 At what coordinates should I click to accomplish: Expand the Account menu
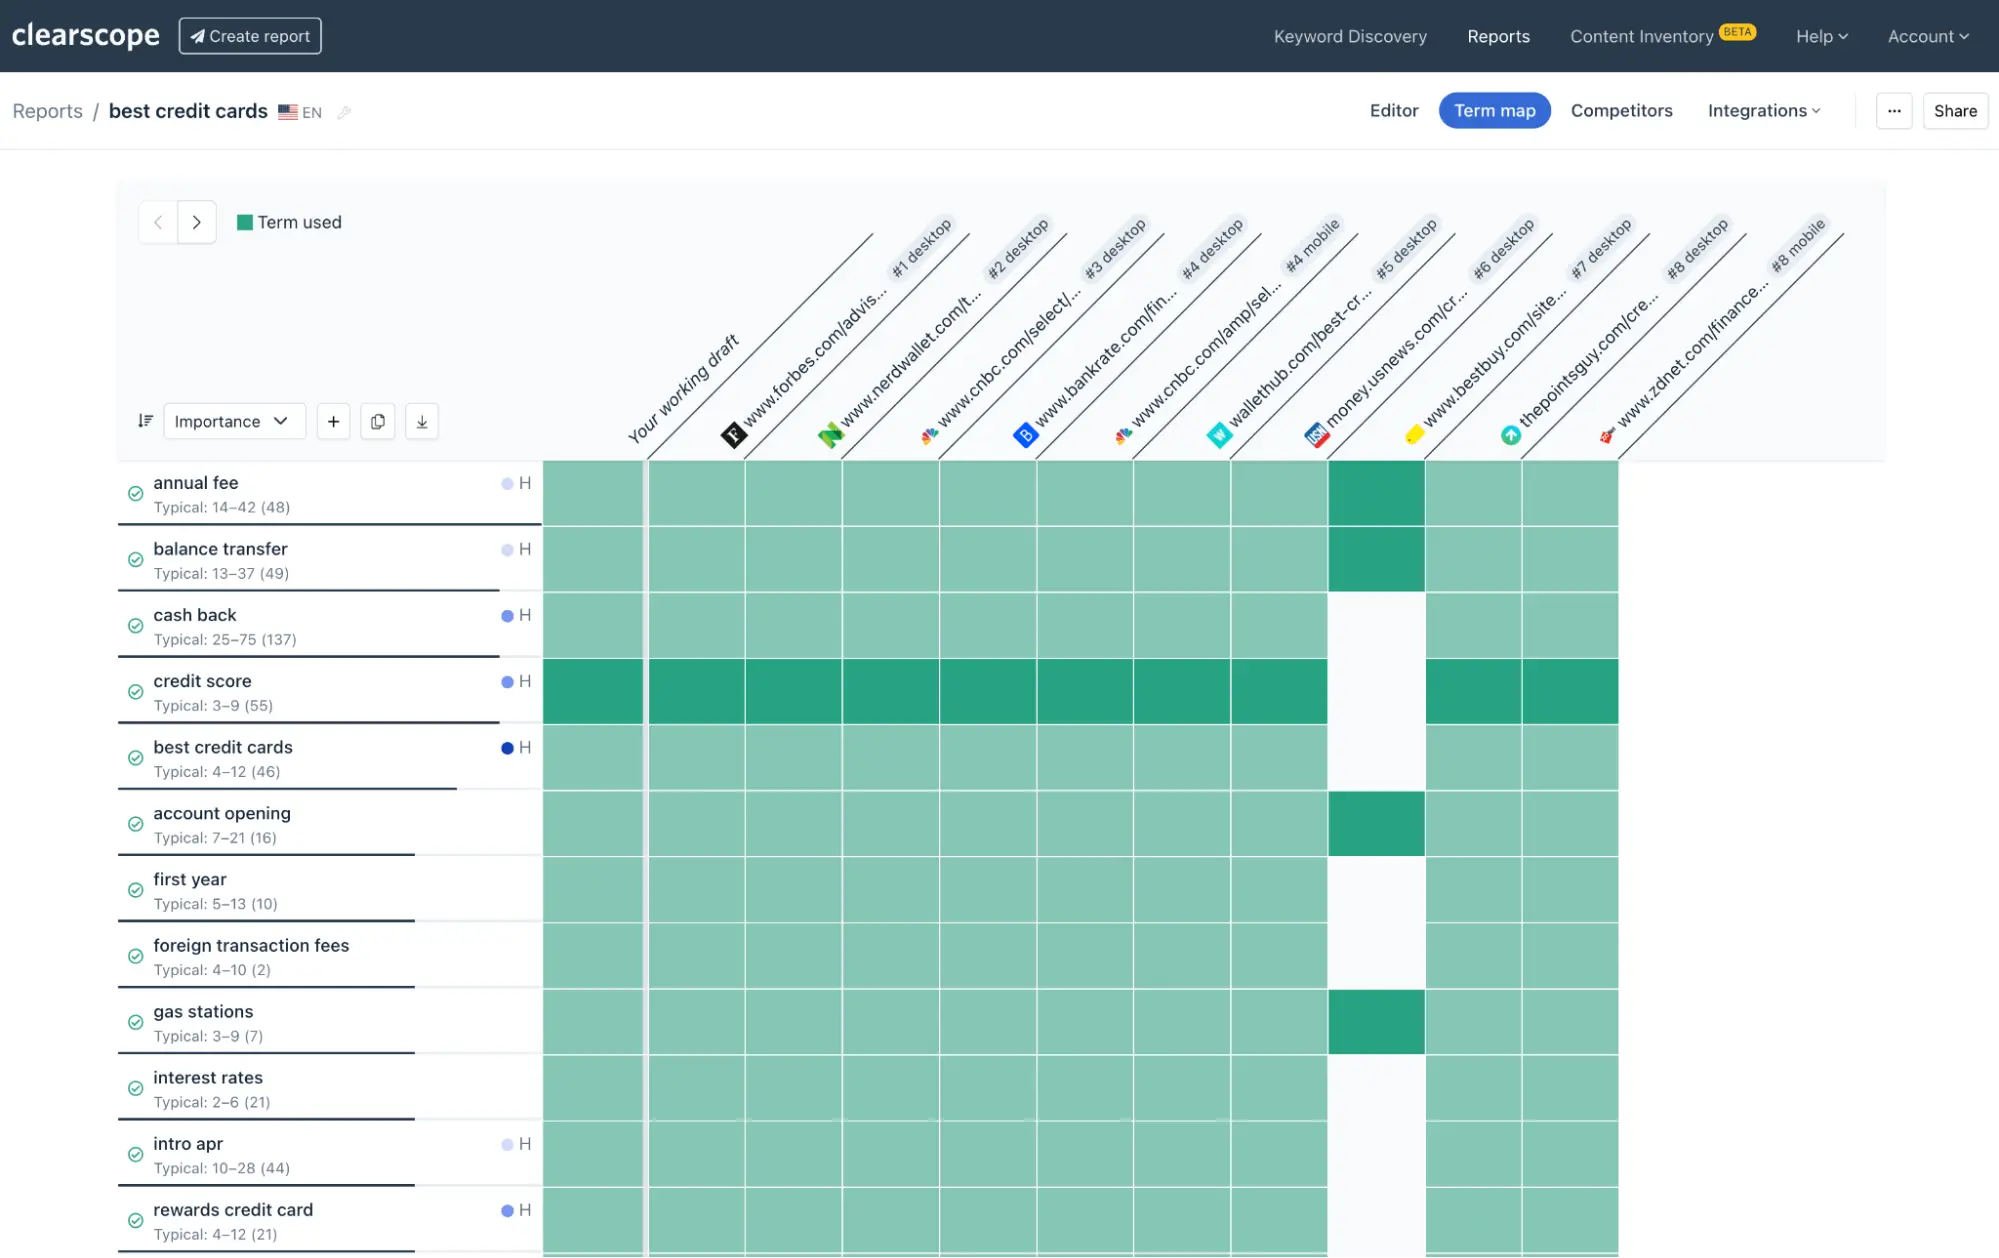[1927, 36]
